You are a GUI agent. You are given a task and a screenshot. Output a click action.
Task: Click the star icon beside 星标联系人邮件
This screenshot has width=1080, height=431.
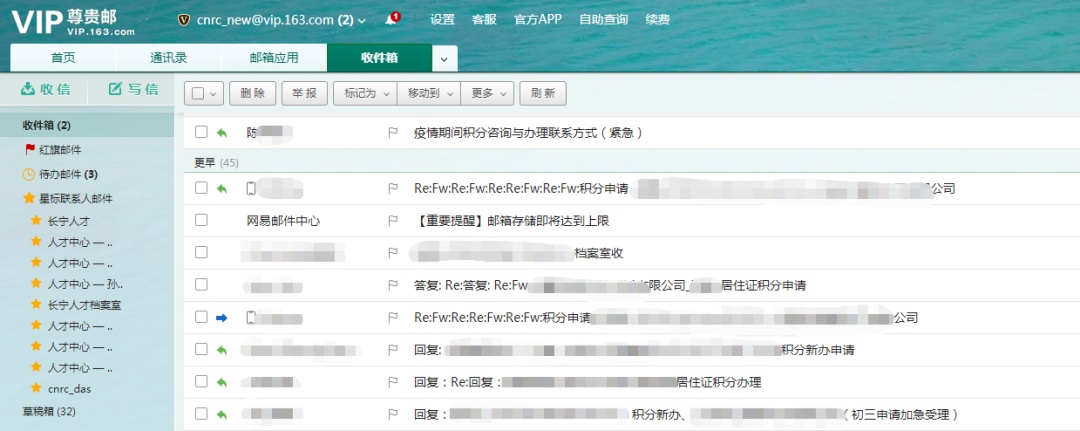pyautogui.click(x=29, y=198)
